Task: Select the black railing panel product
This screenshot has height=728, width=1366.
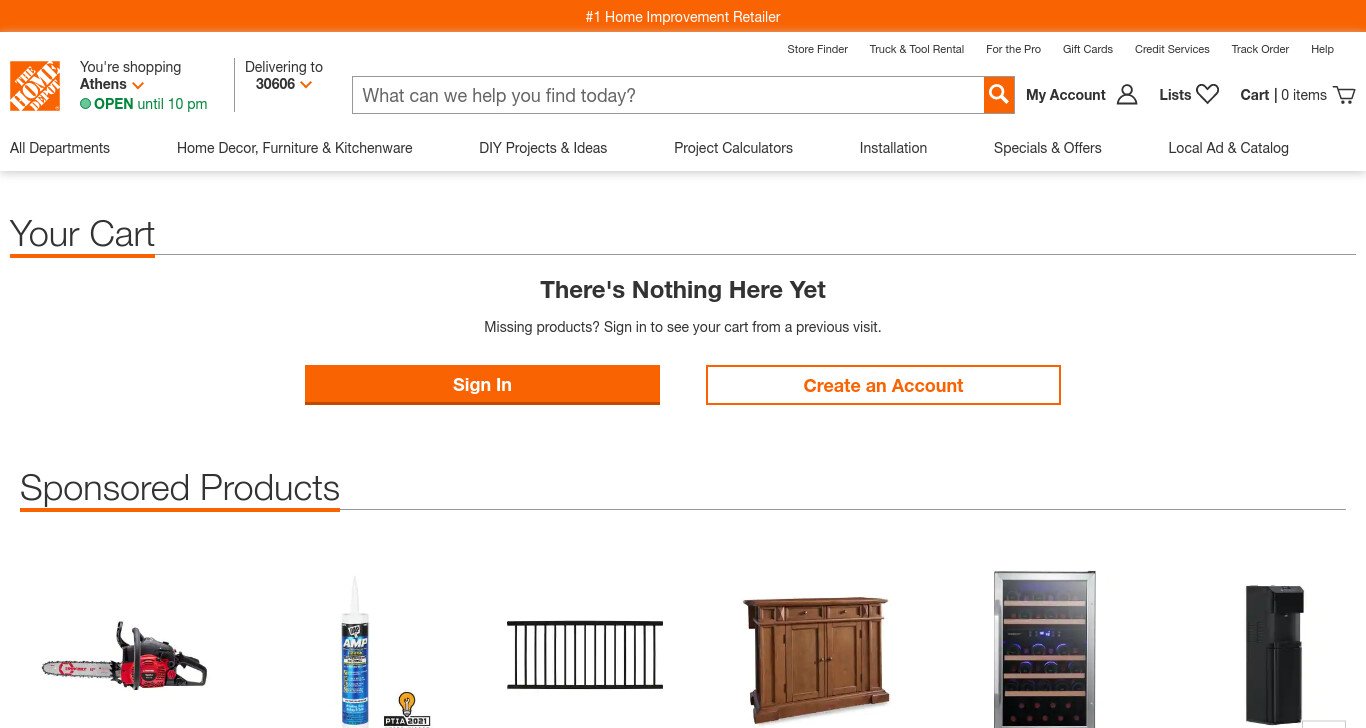Action: [x=585, y=655]
